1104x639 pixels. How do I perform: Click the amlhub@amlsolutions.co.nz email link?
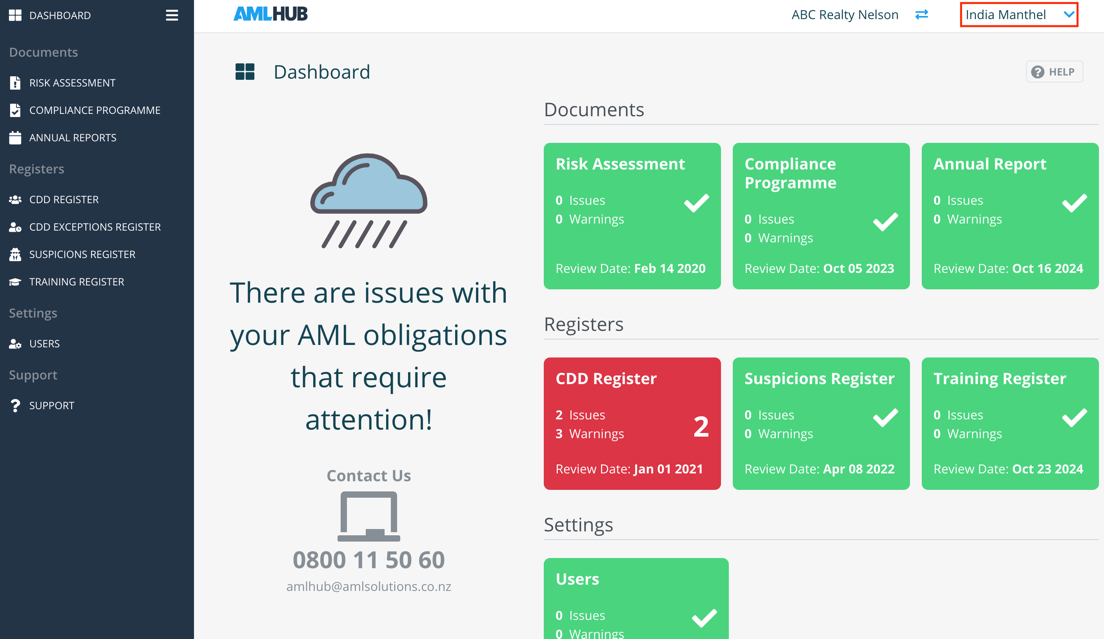coord(368,587)
